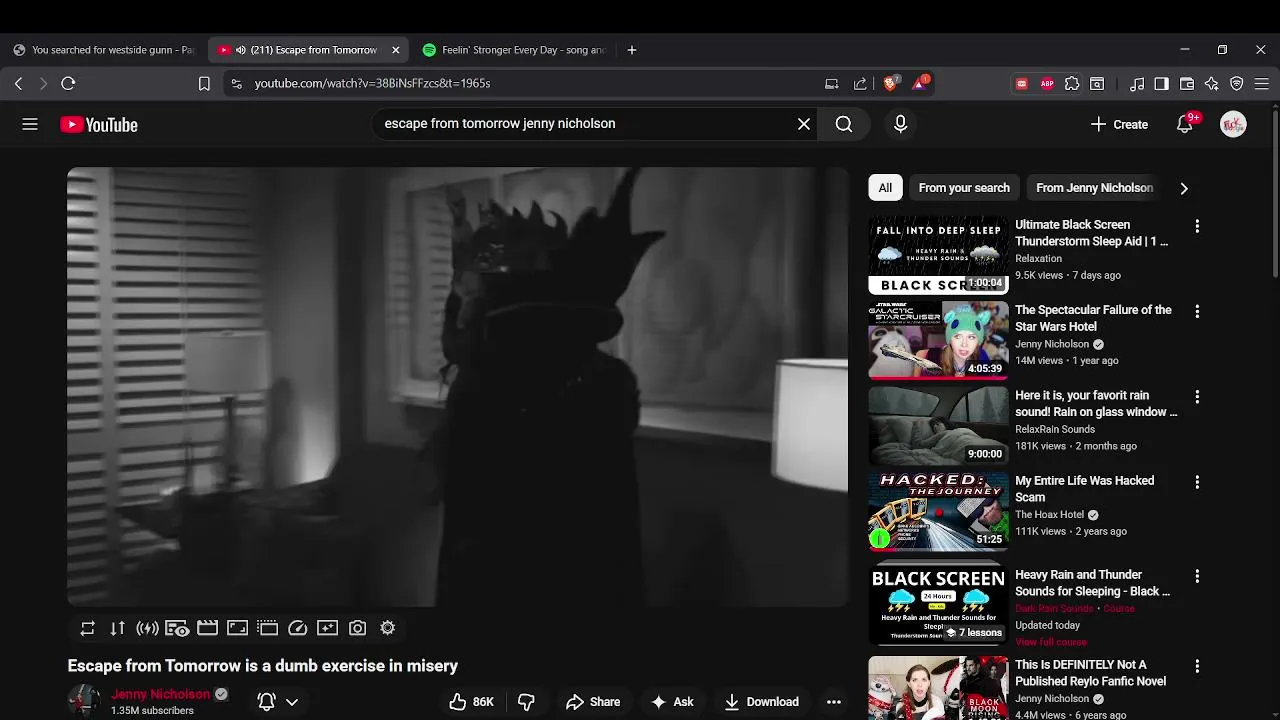Toggle the volume boost enhancer icon
Viewport: 1280px width, 720px height.
pyautogui.click(x=148, y=628)
